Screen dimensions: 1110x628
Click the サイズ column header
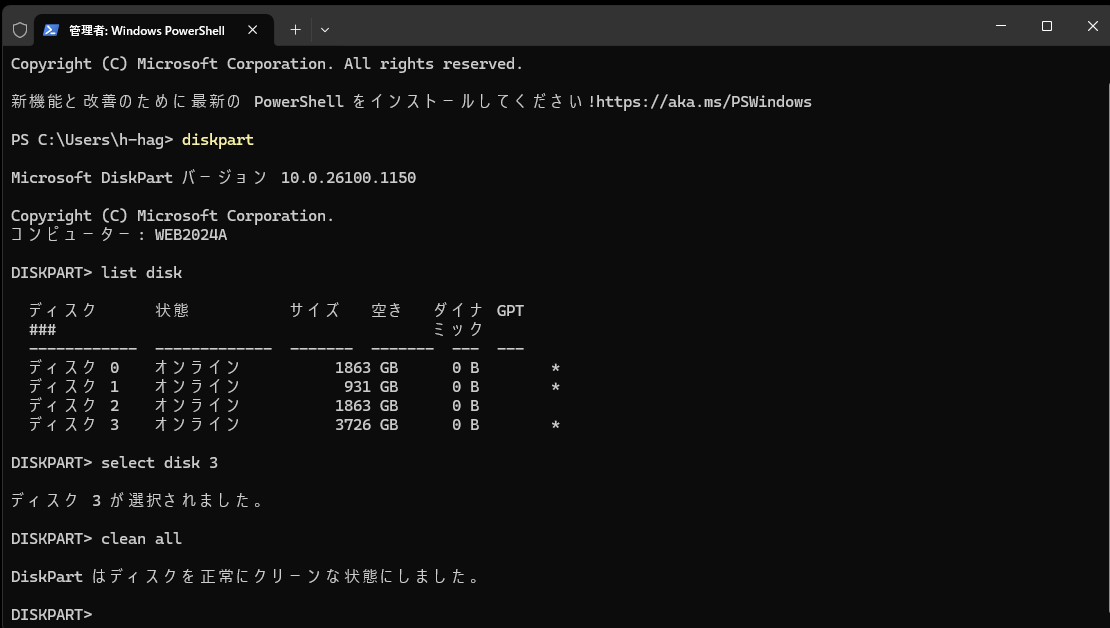[x=314, y=310]
